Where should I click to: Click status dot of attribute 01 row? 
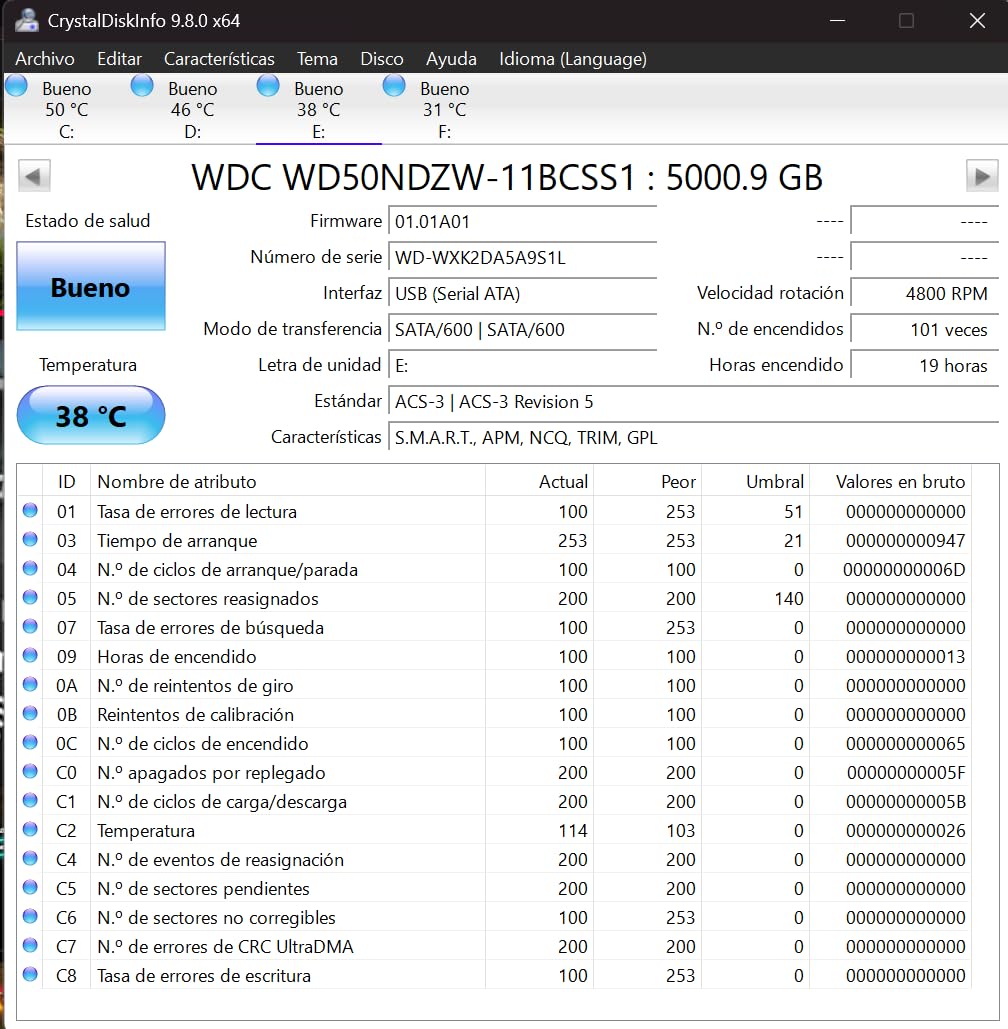point(30,511)
